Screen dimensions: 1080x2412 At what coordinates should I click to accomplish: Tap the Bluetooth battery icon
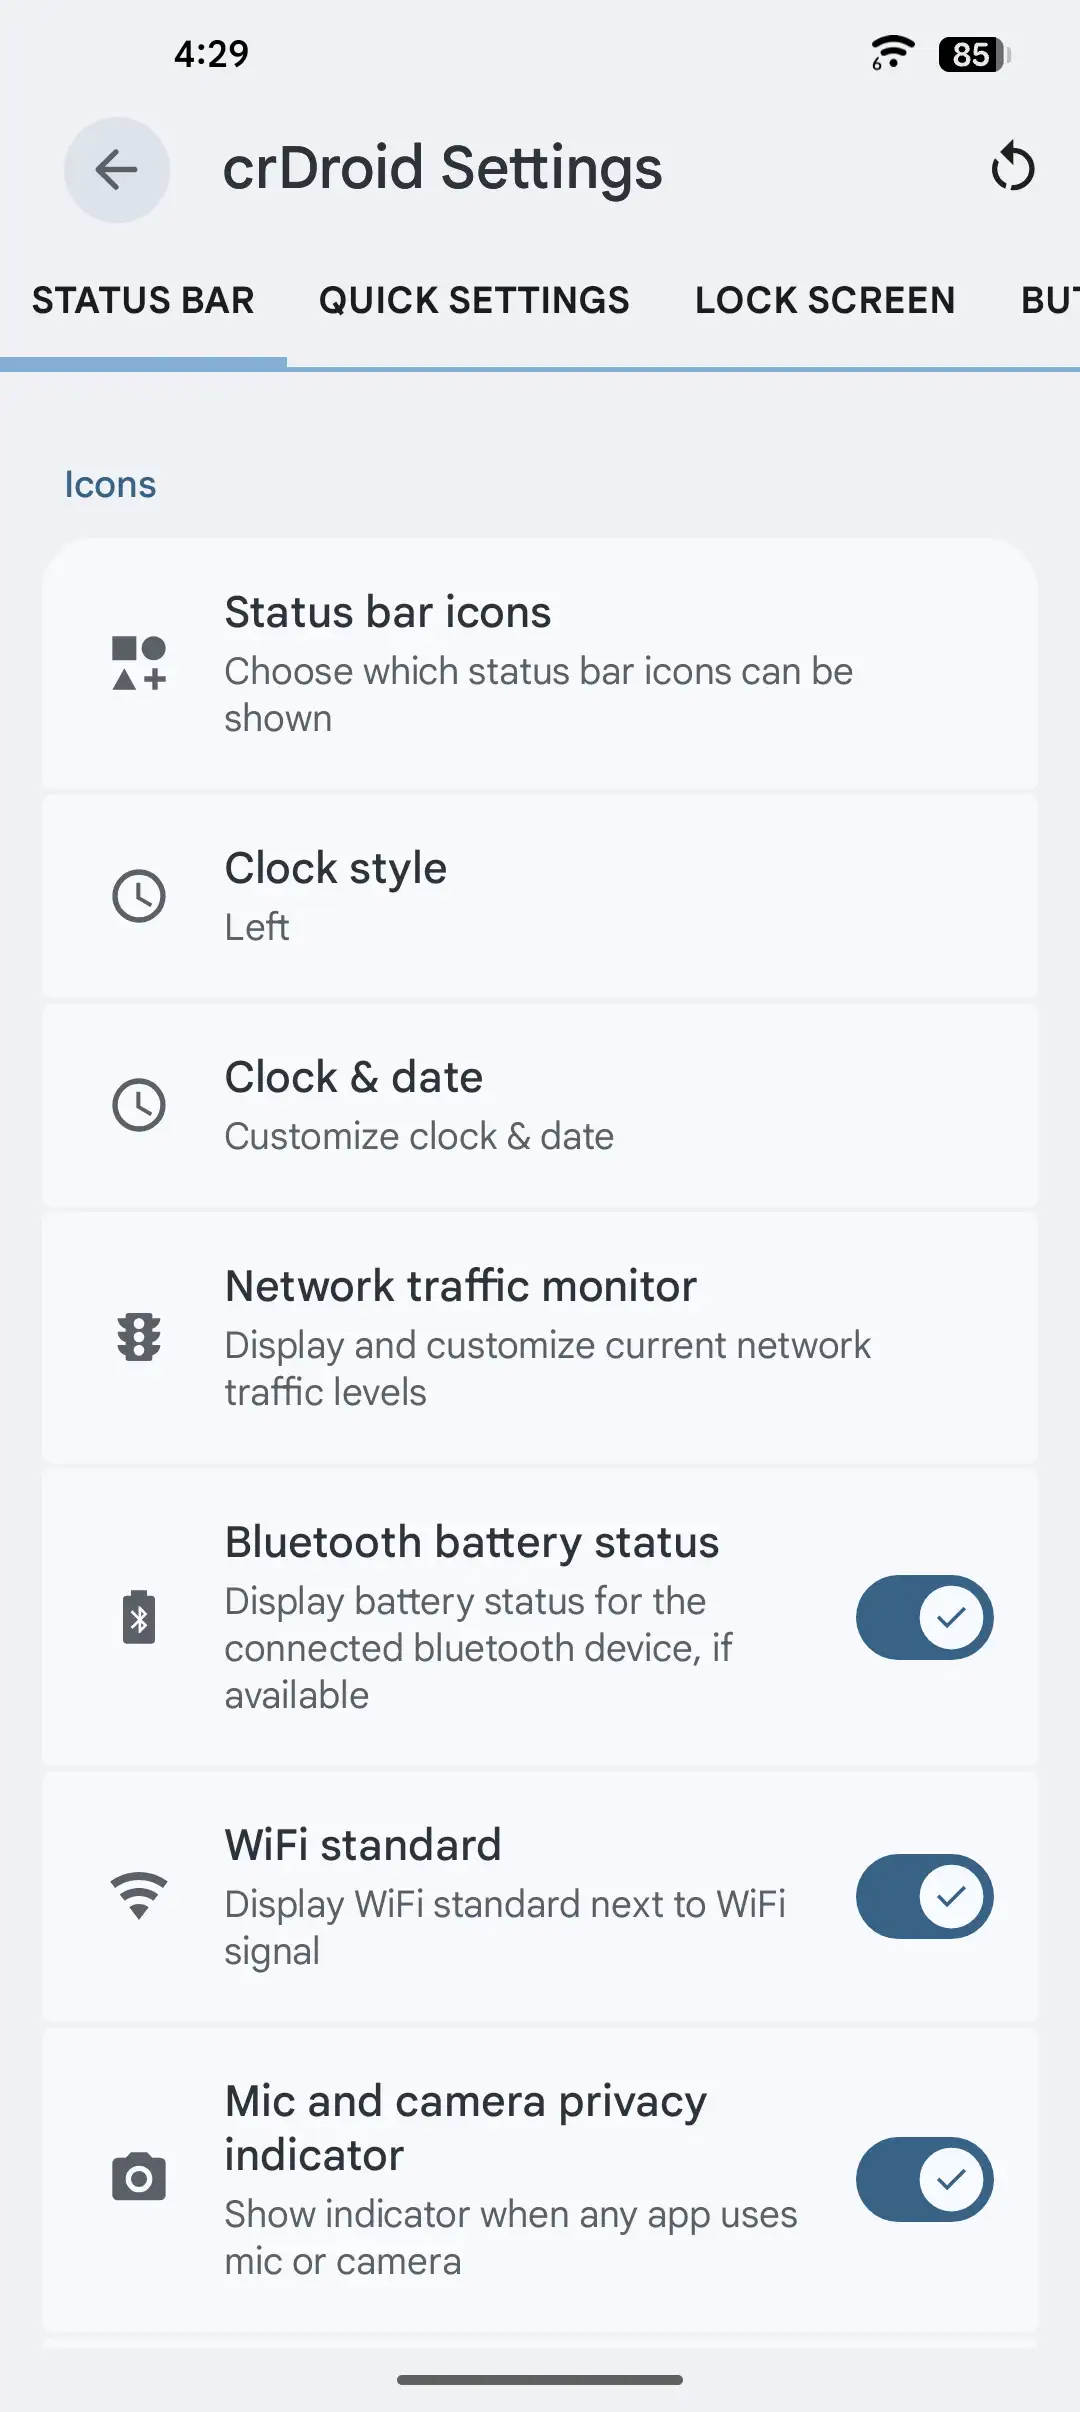(139, 1617)
